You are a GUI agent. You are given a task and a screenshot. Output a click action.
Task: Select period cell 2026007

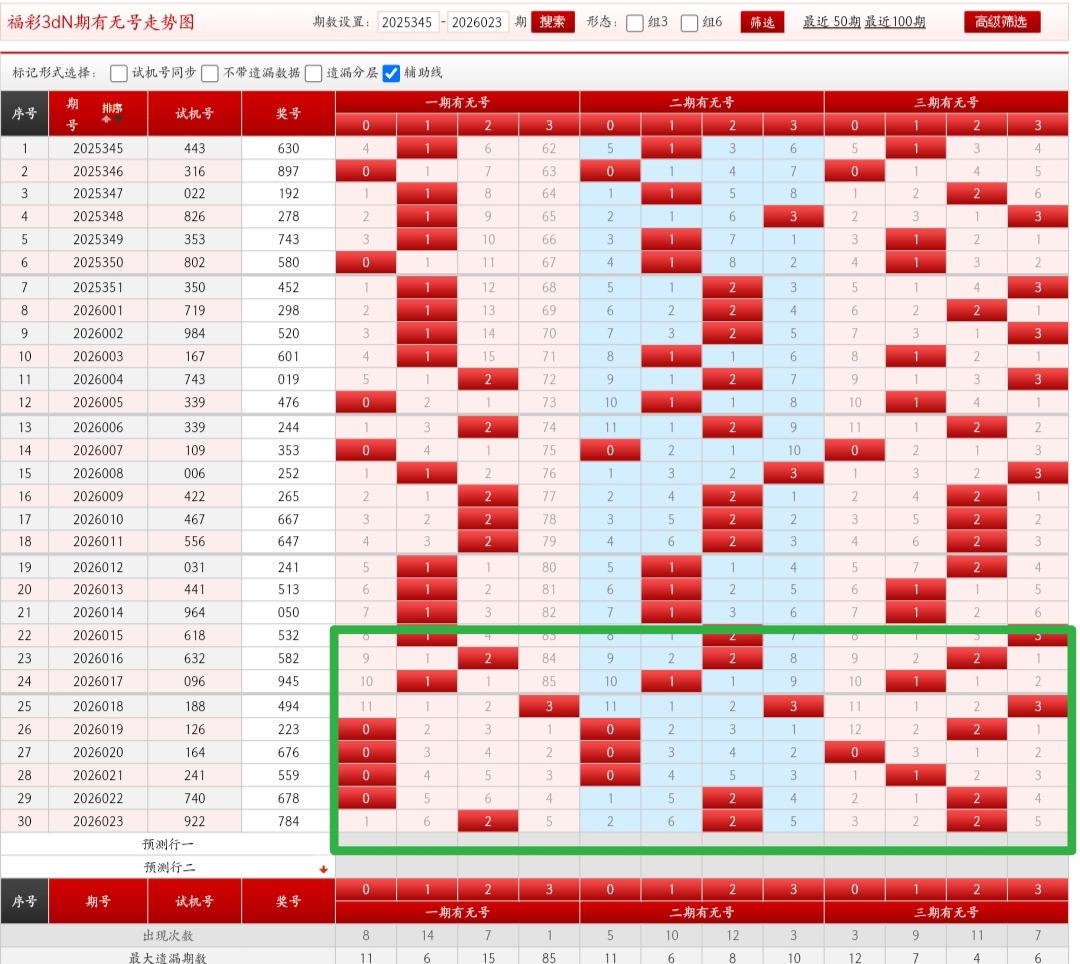(x=98, y=450)
